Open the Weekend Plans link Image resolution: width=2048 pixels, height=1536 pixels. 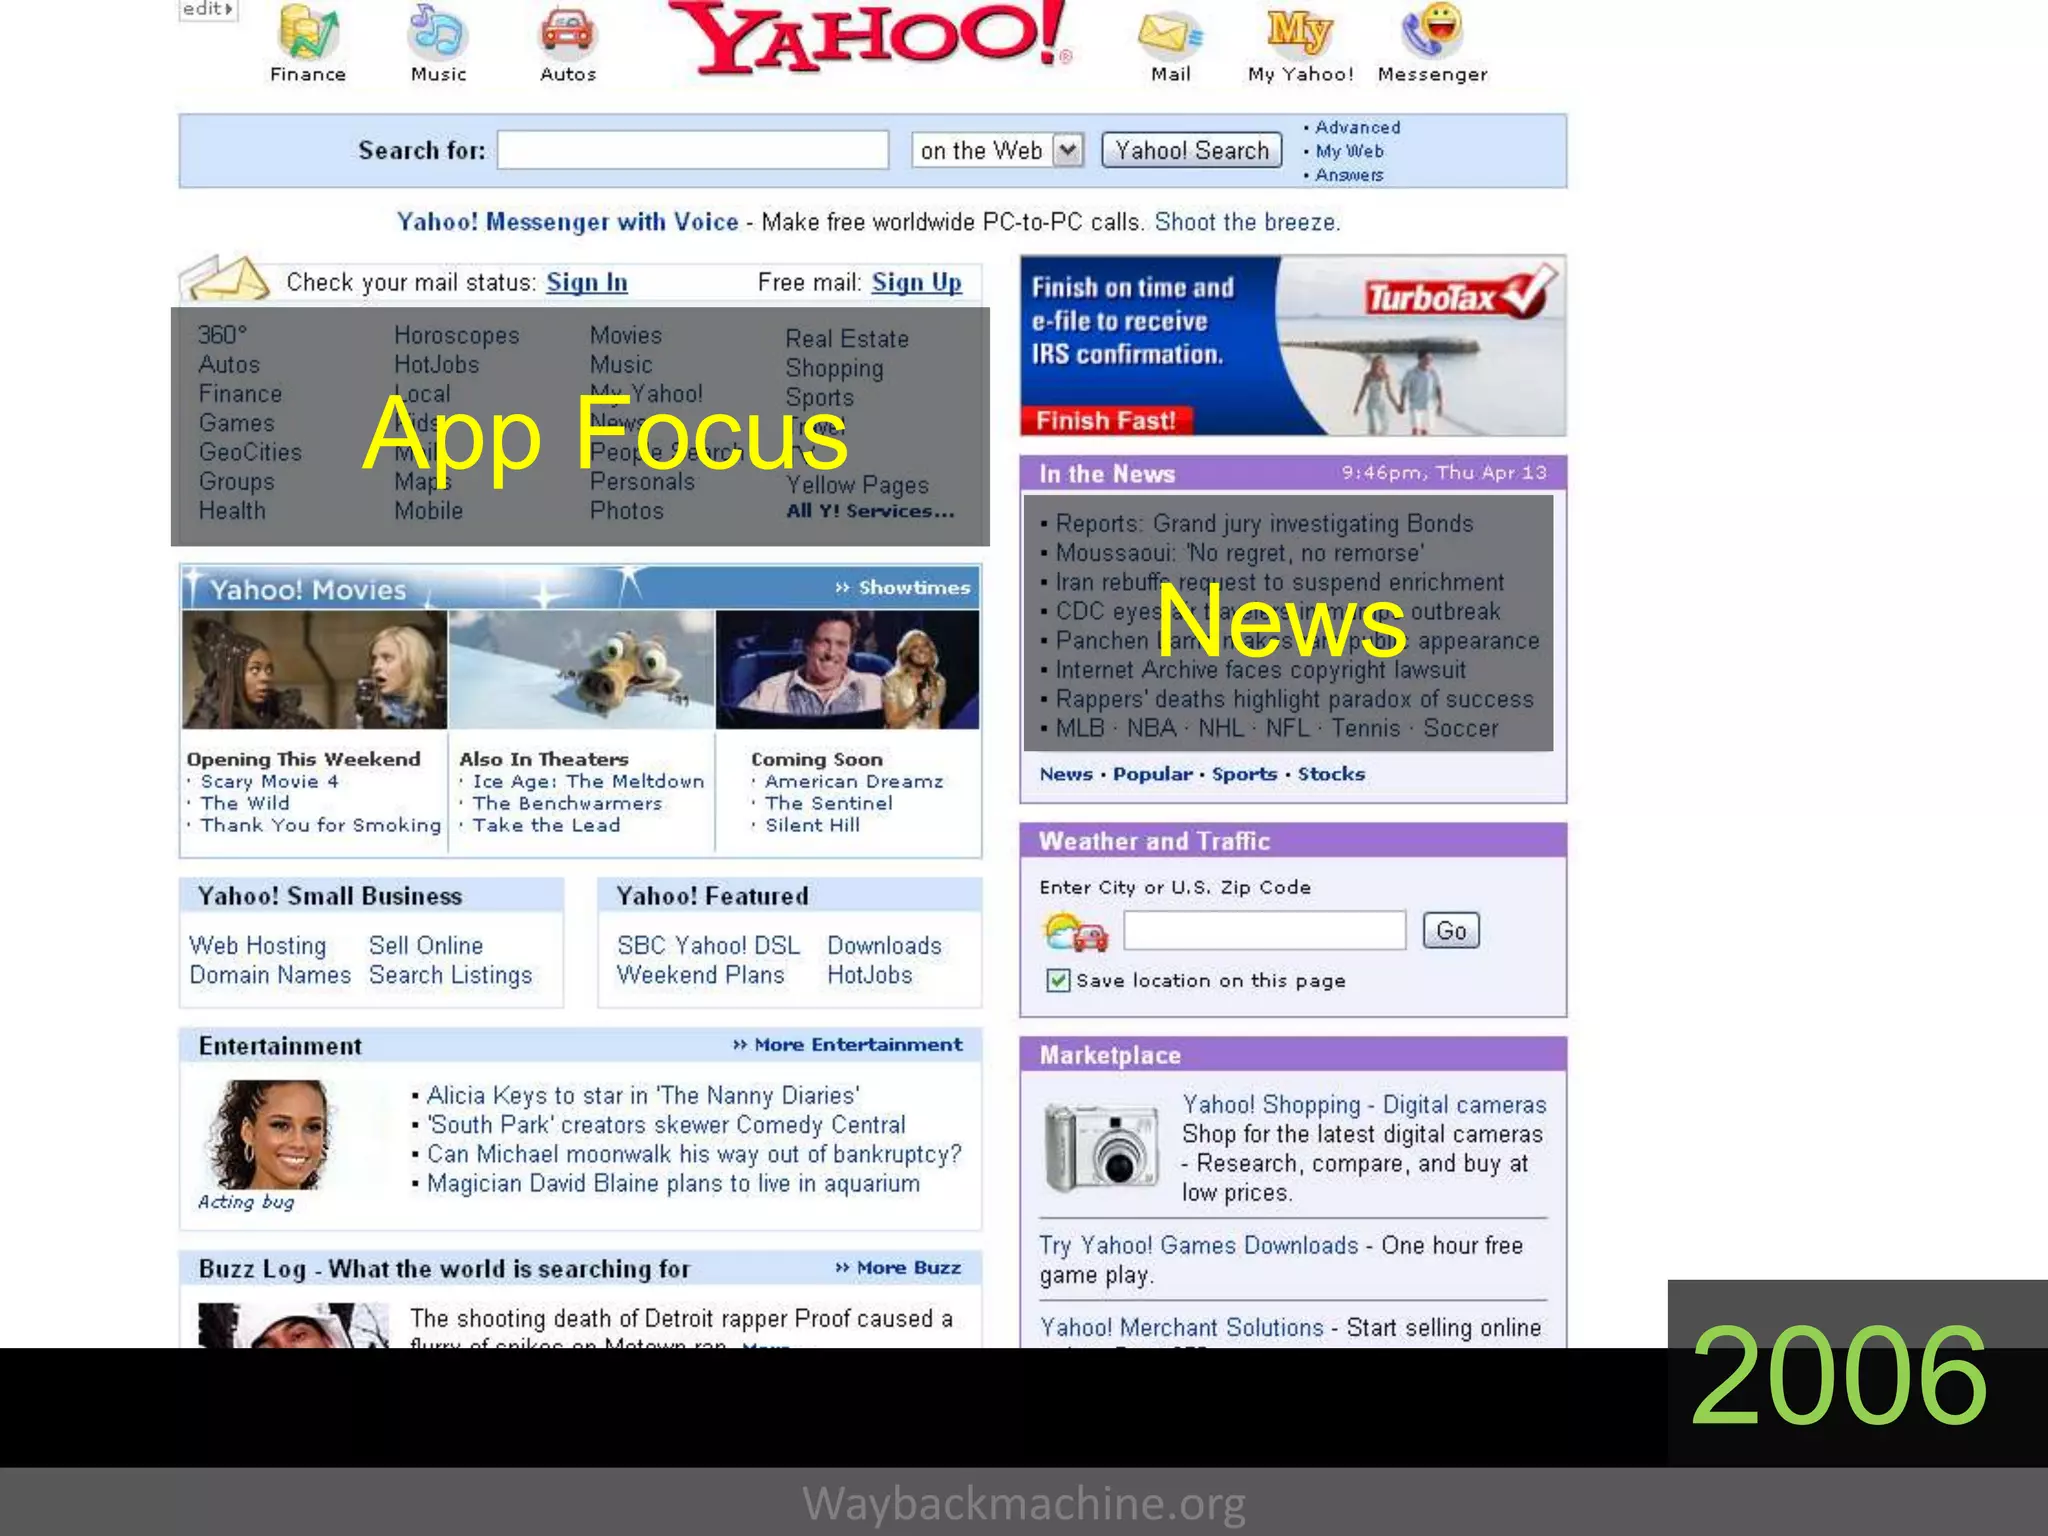point(701,975)
